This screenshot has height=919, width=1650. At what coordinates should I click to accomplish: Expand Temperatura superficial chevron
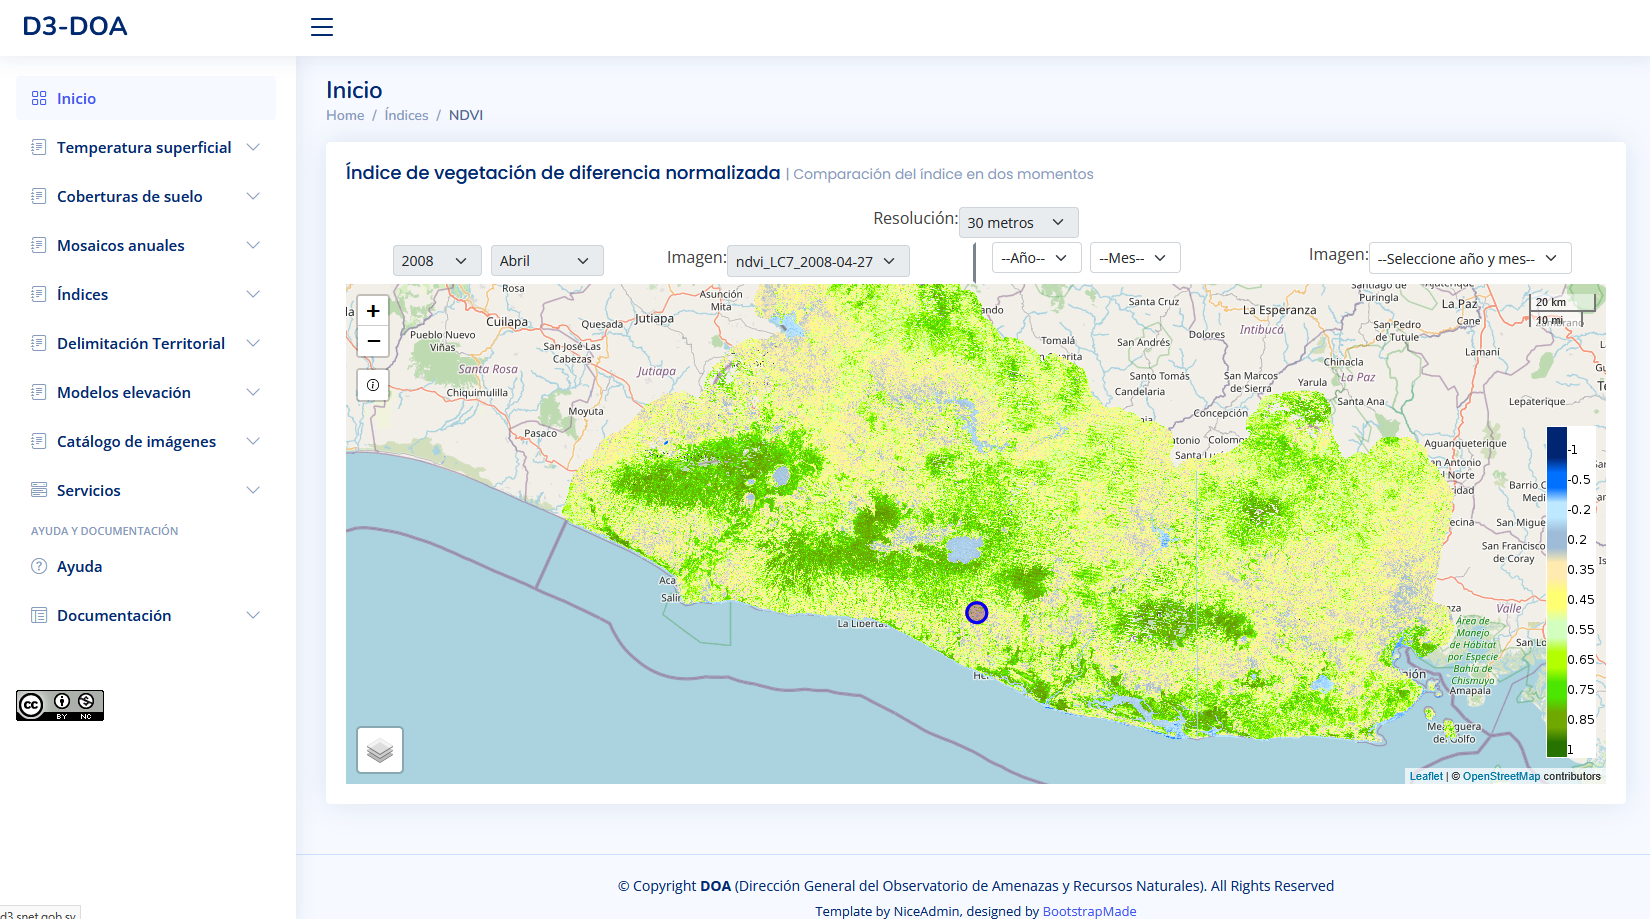point(253,147)
